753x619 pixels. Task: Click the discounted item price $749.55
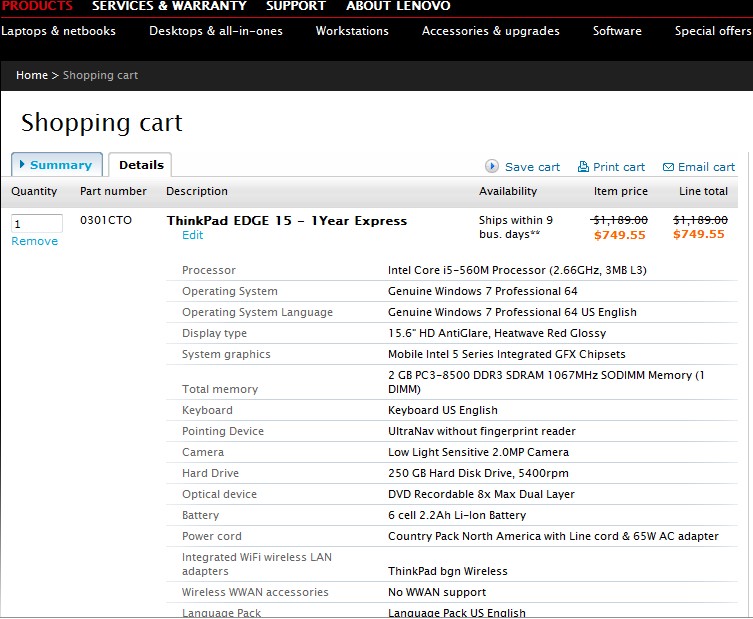[x=619, y=235]
